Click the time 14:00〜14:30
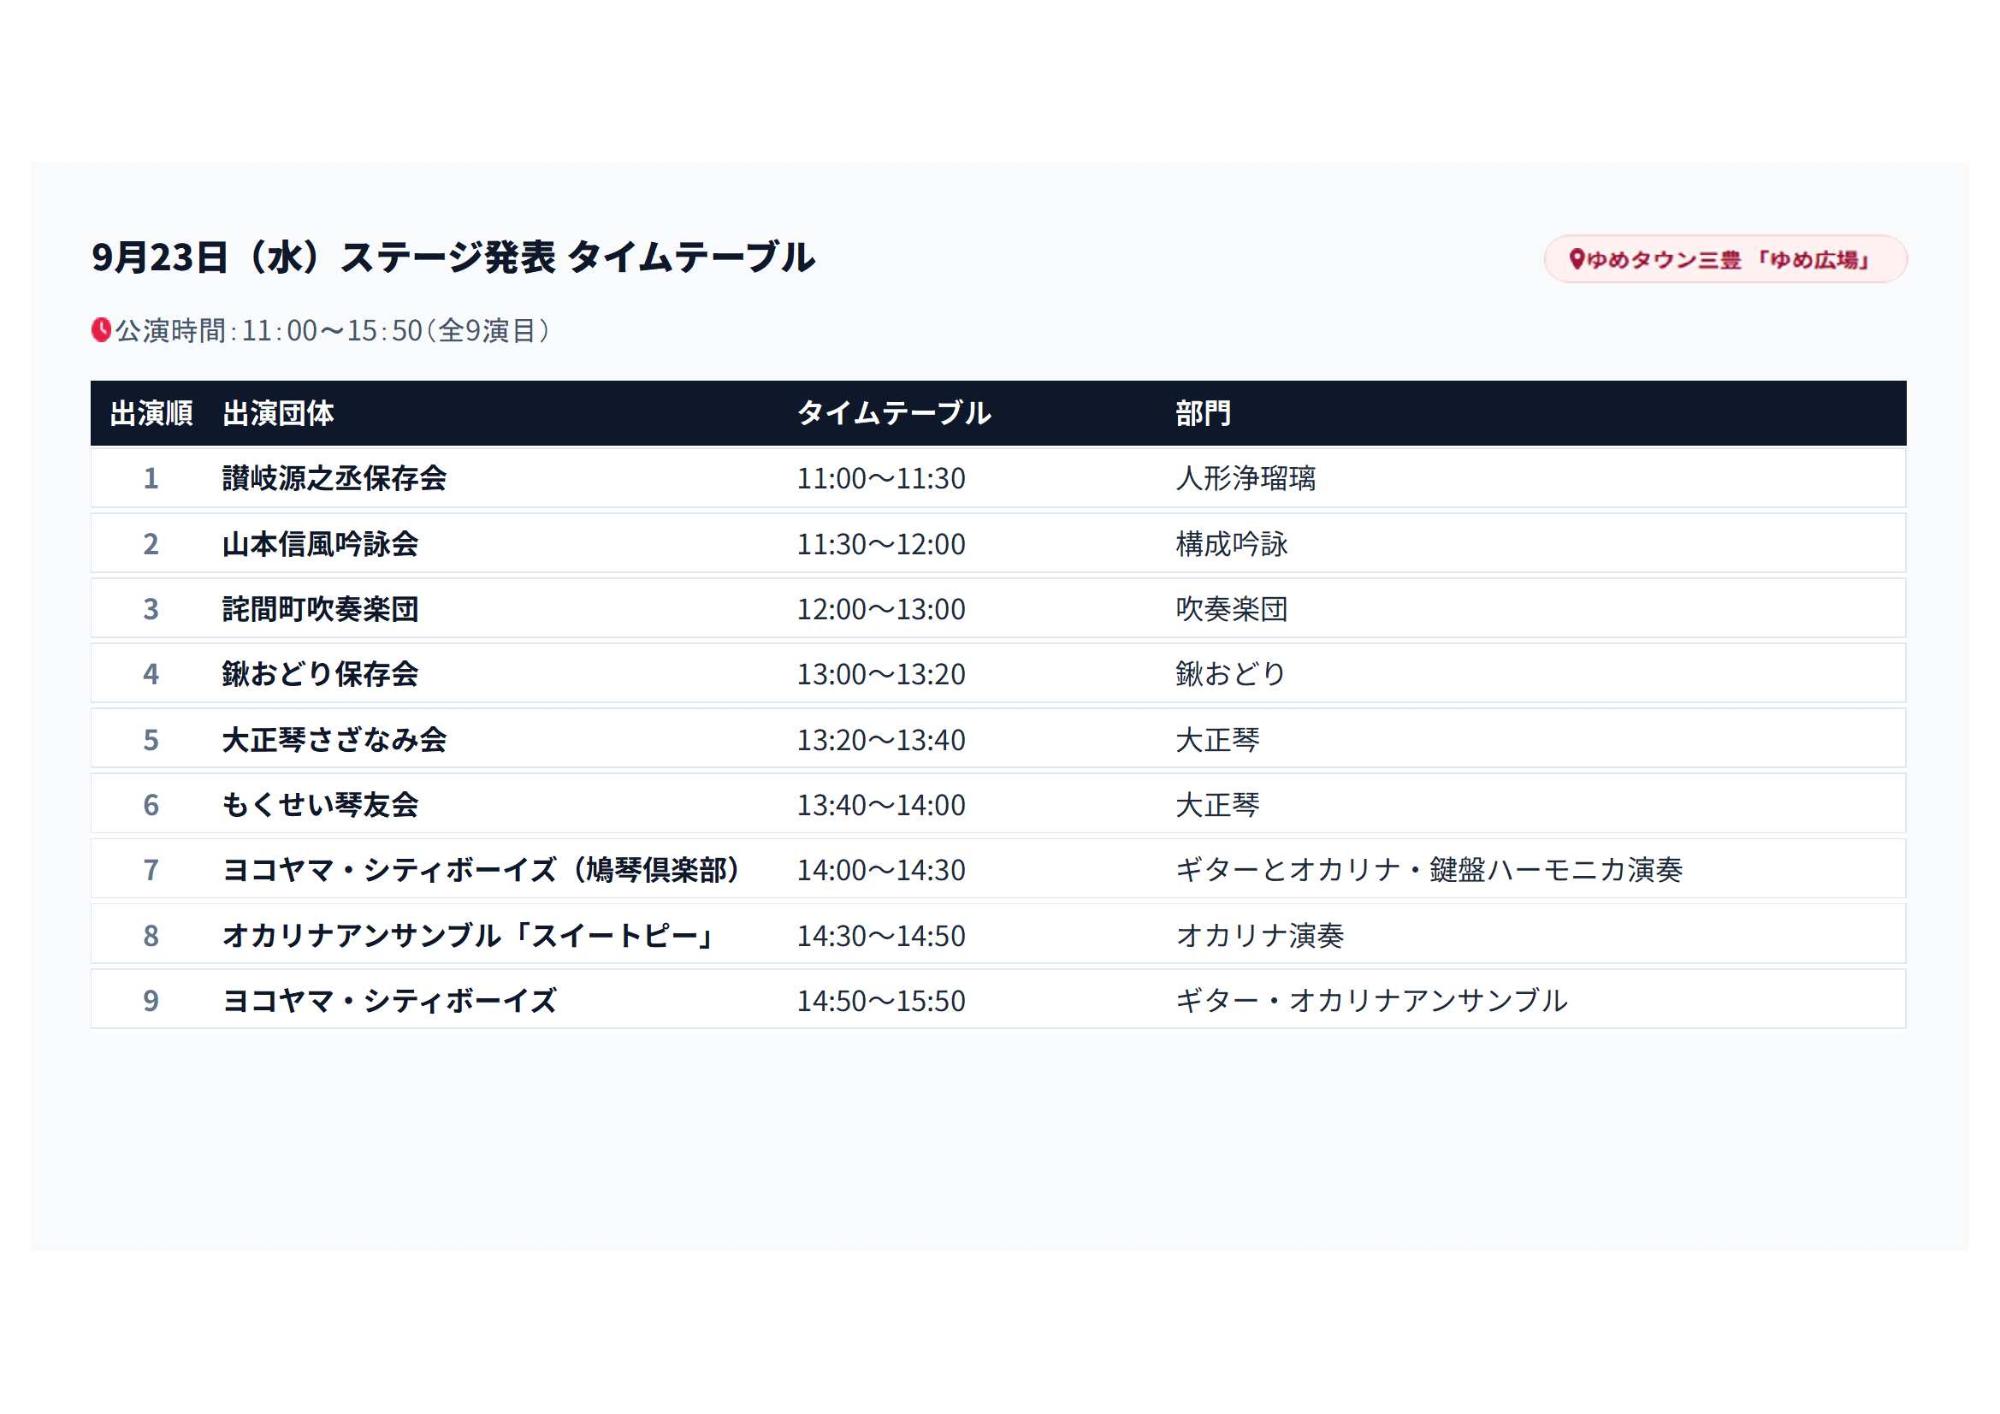 [881, 870]
